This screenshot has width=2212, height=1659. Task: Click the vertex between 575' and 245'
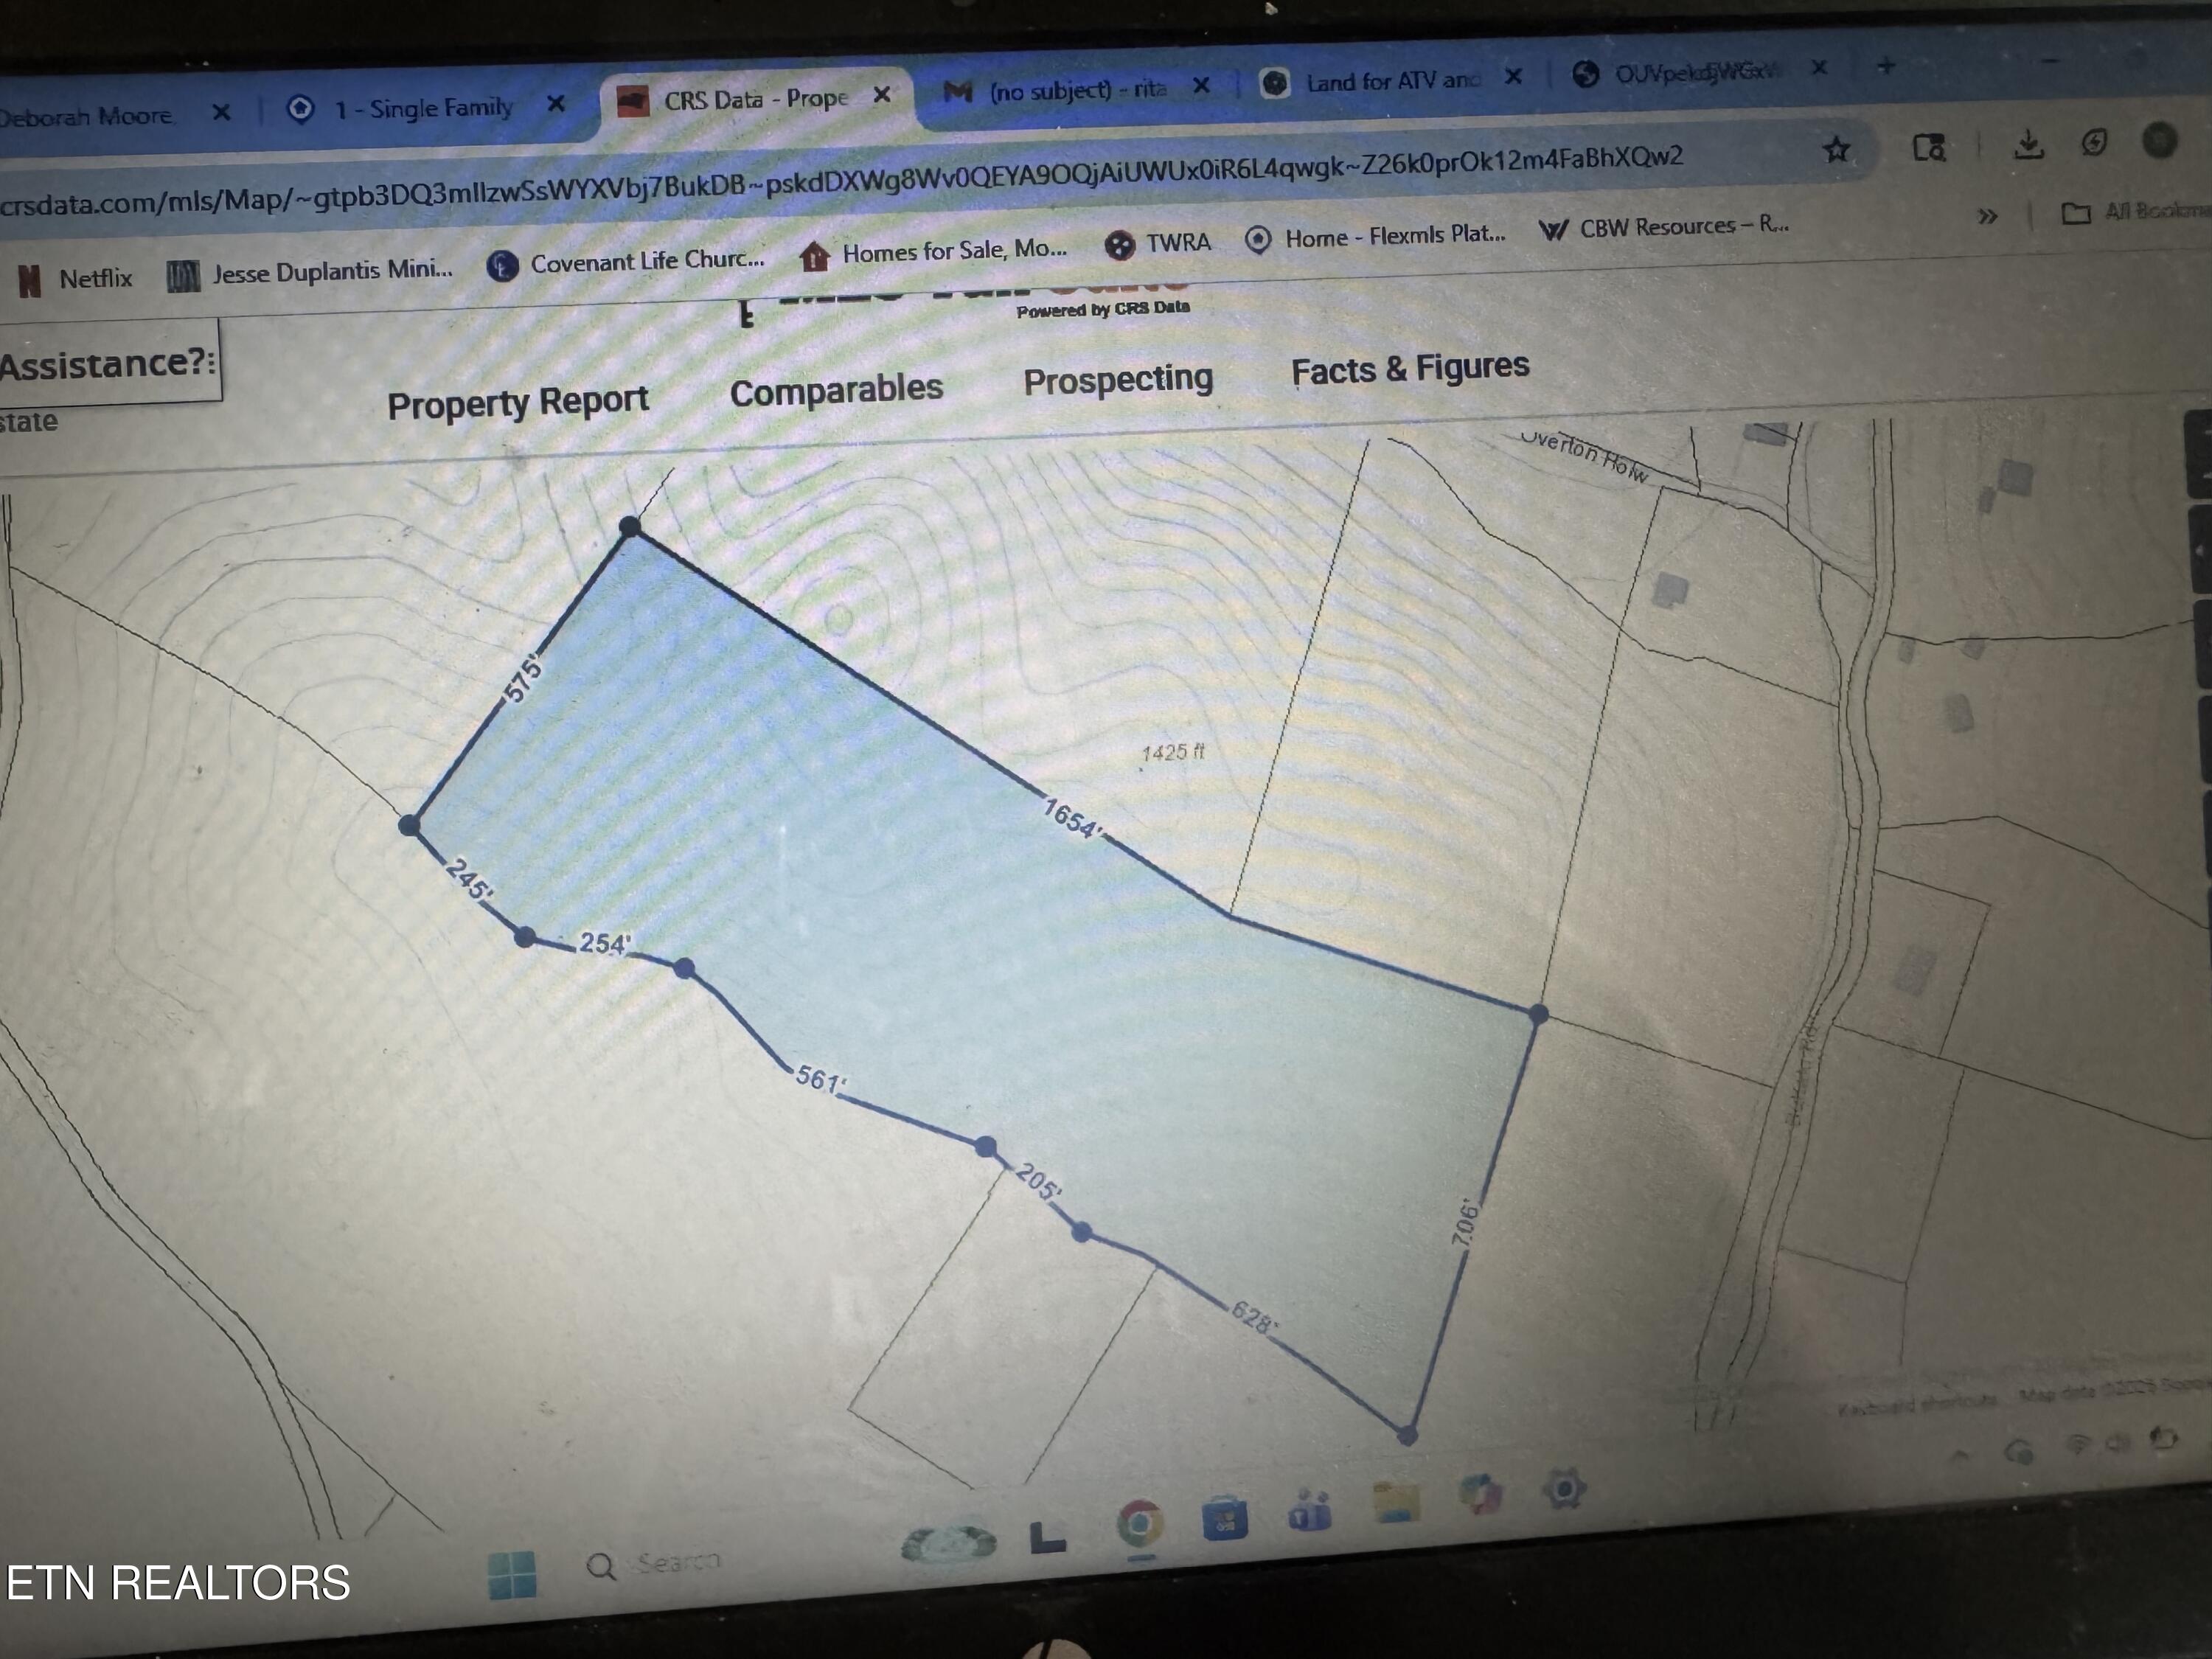point(409,825)
